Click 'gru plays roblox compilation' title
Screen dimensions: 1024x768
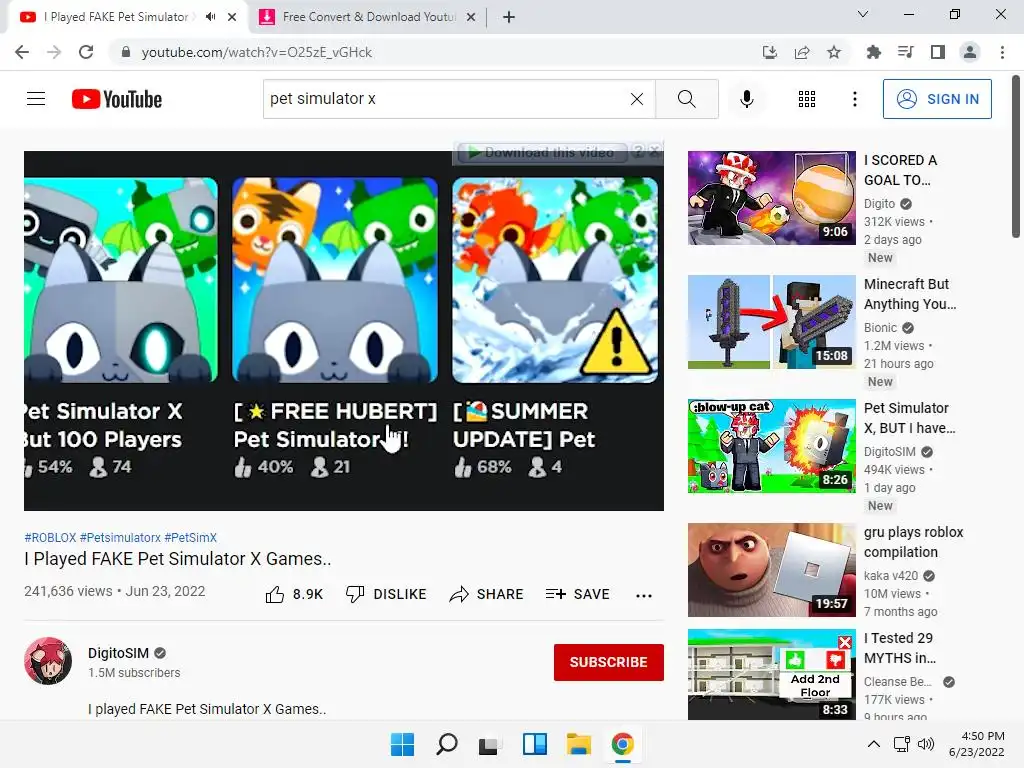914,542
